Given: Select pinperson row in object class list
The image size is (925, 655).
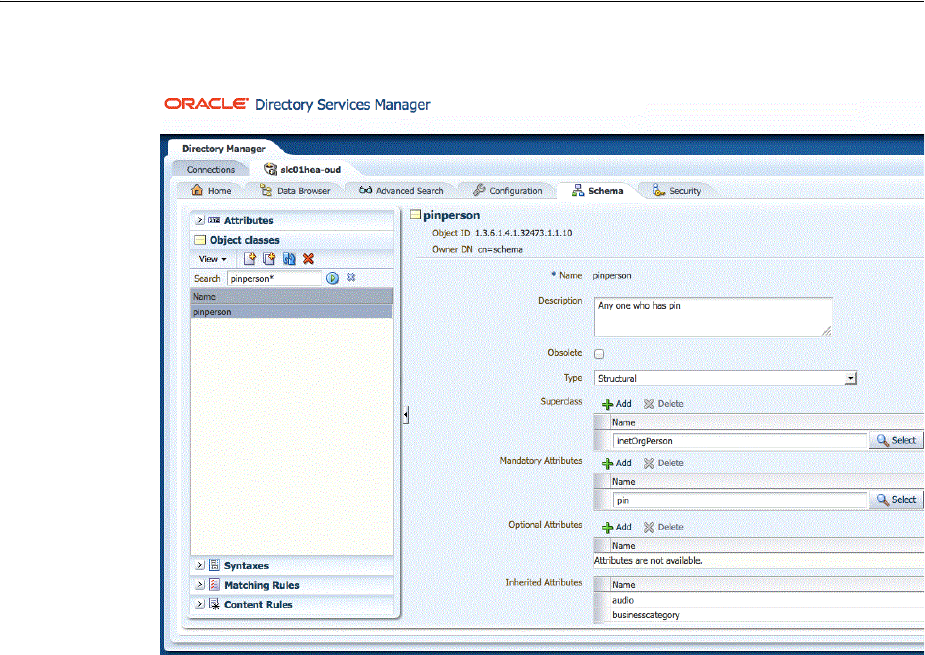Looking at the screenshot, I should (x=291, y=312).
